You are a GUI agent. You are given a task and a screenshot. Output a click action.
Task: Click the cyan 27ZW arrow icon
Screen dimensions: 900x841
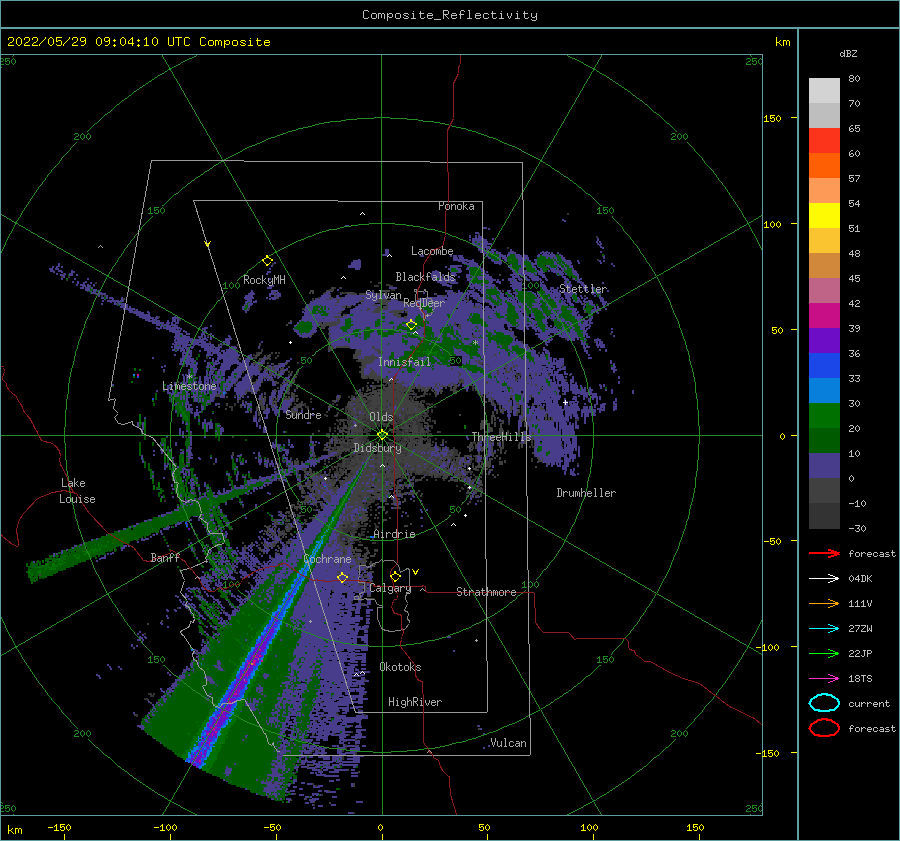coord(824,629)
